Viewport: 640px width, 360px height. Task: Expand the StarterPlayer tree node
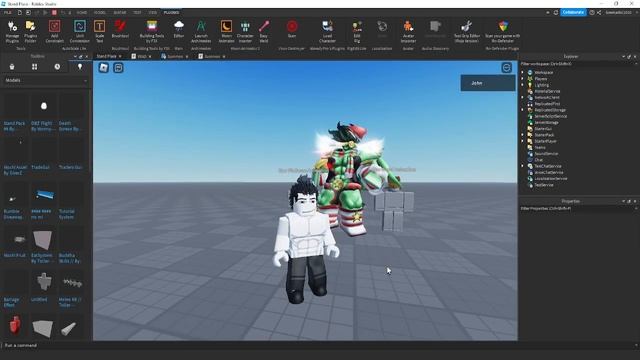click(x=522, y=141)
